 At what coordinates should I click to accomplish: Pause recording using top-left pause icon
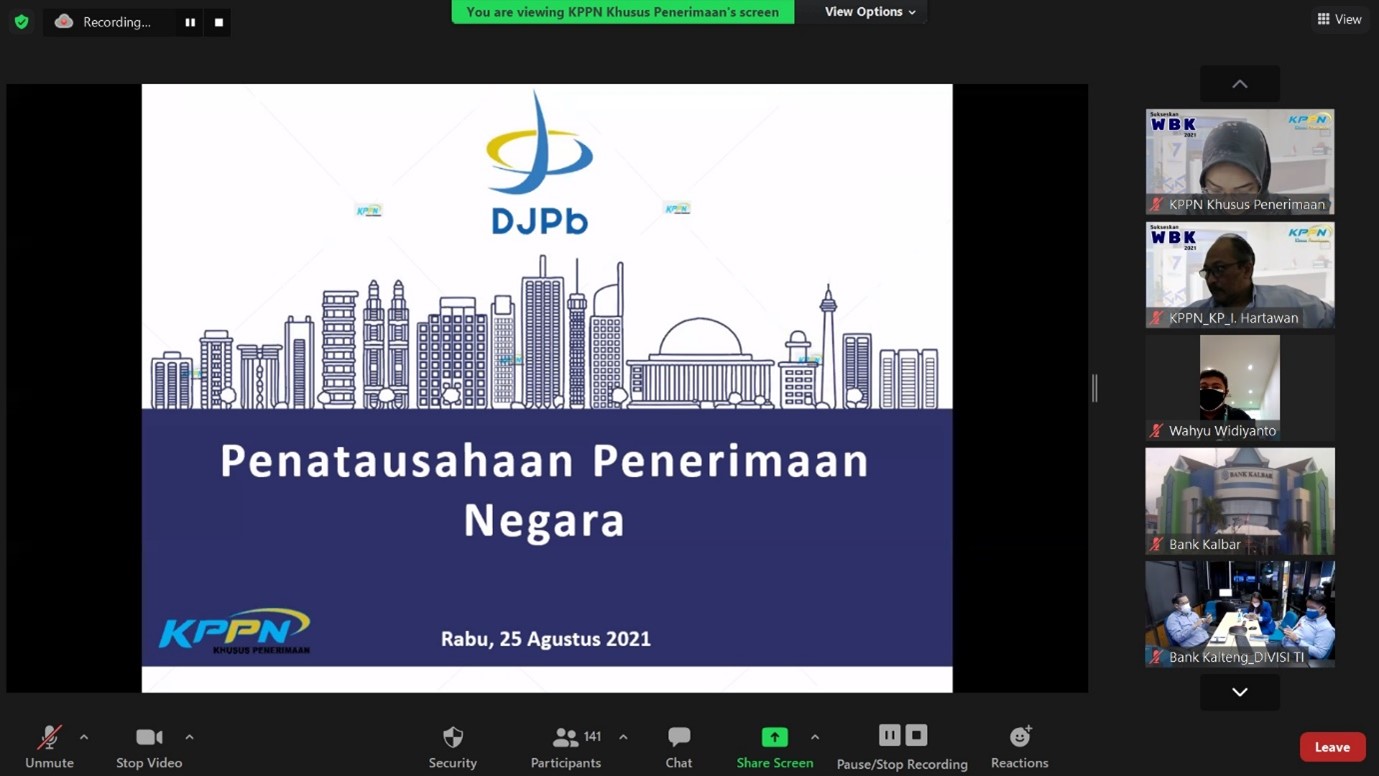(x=190, y=22)
